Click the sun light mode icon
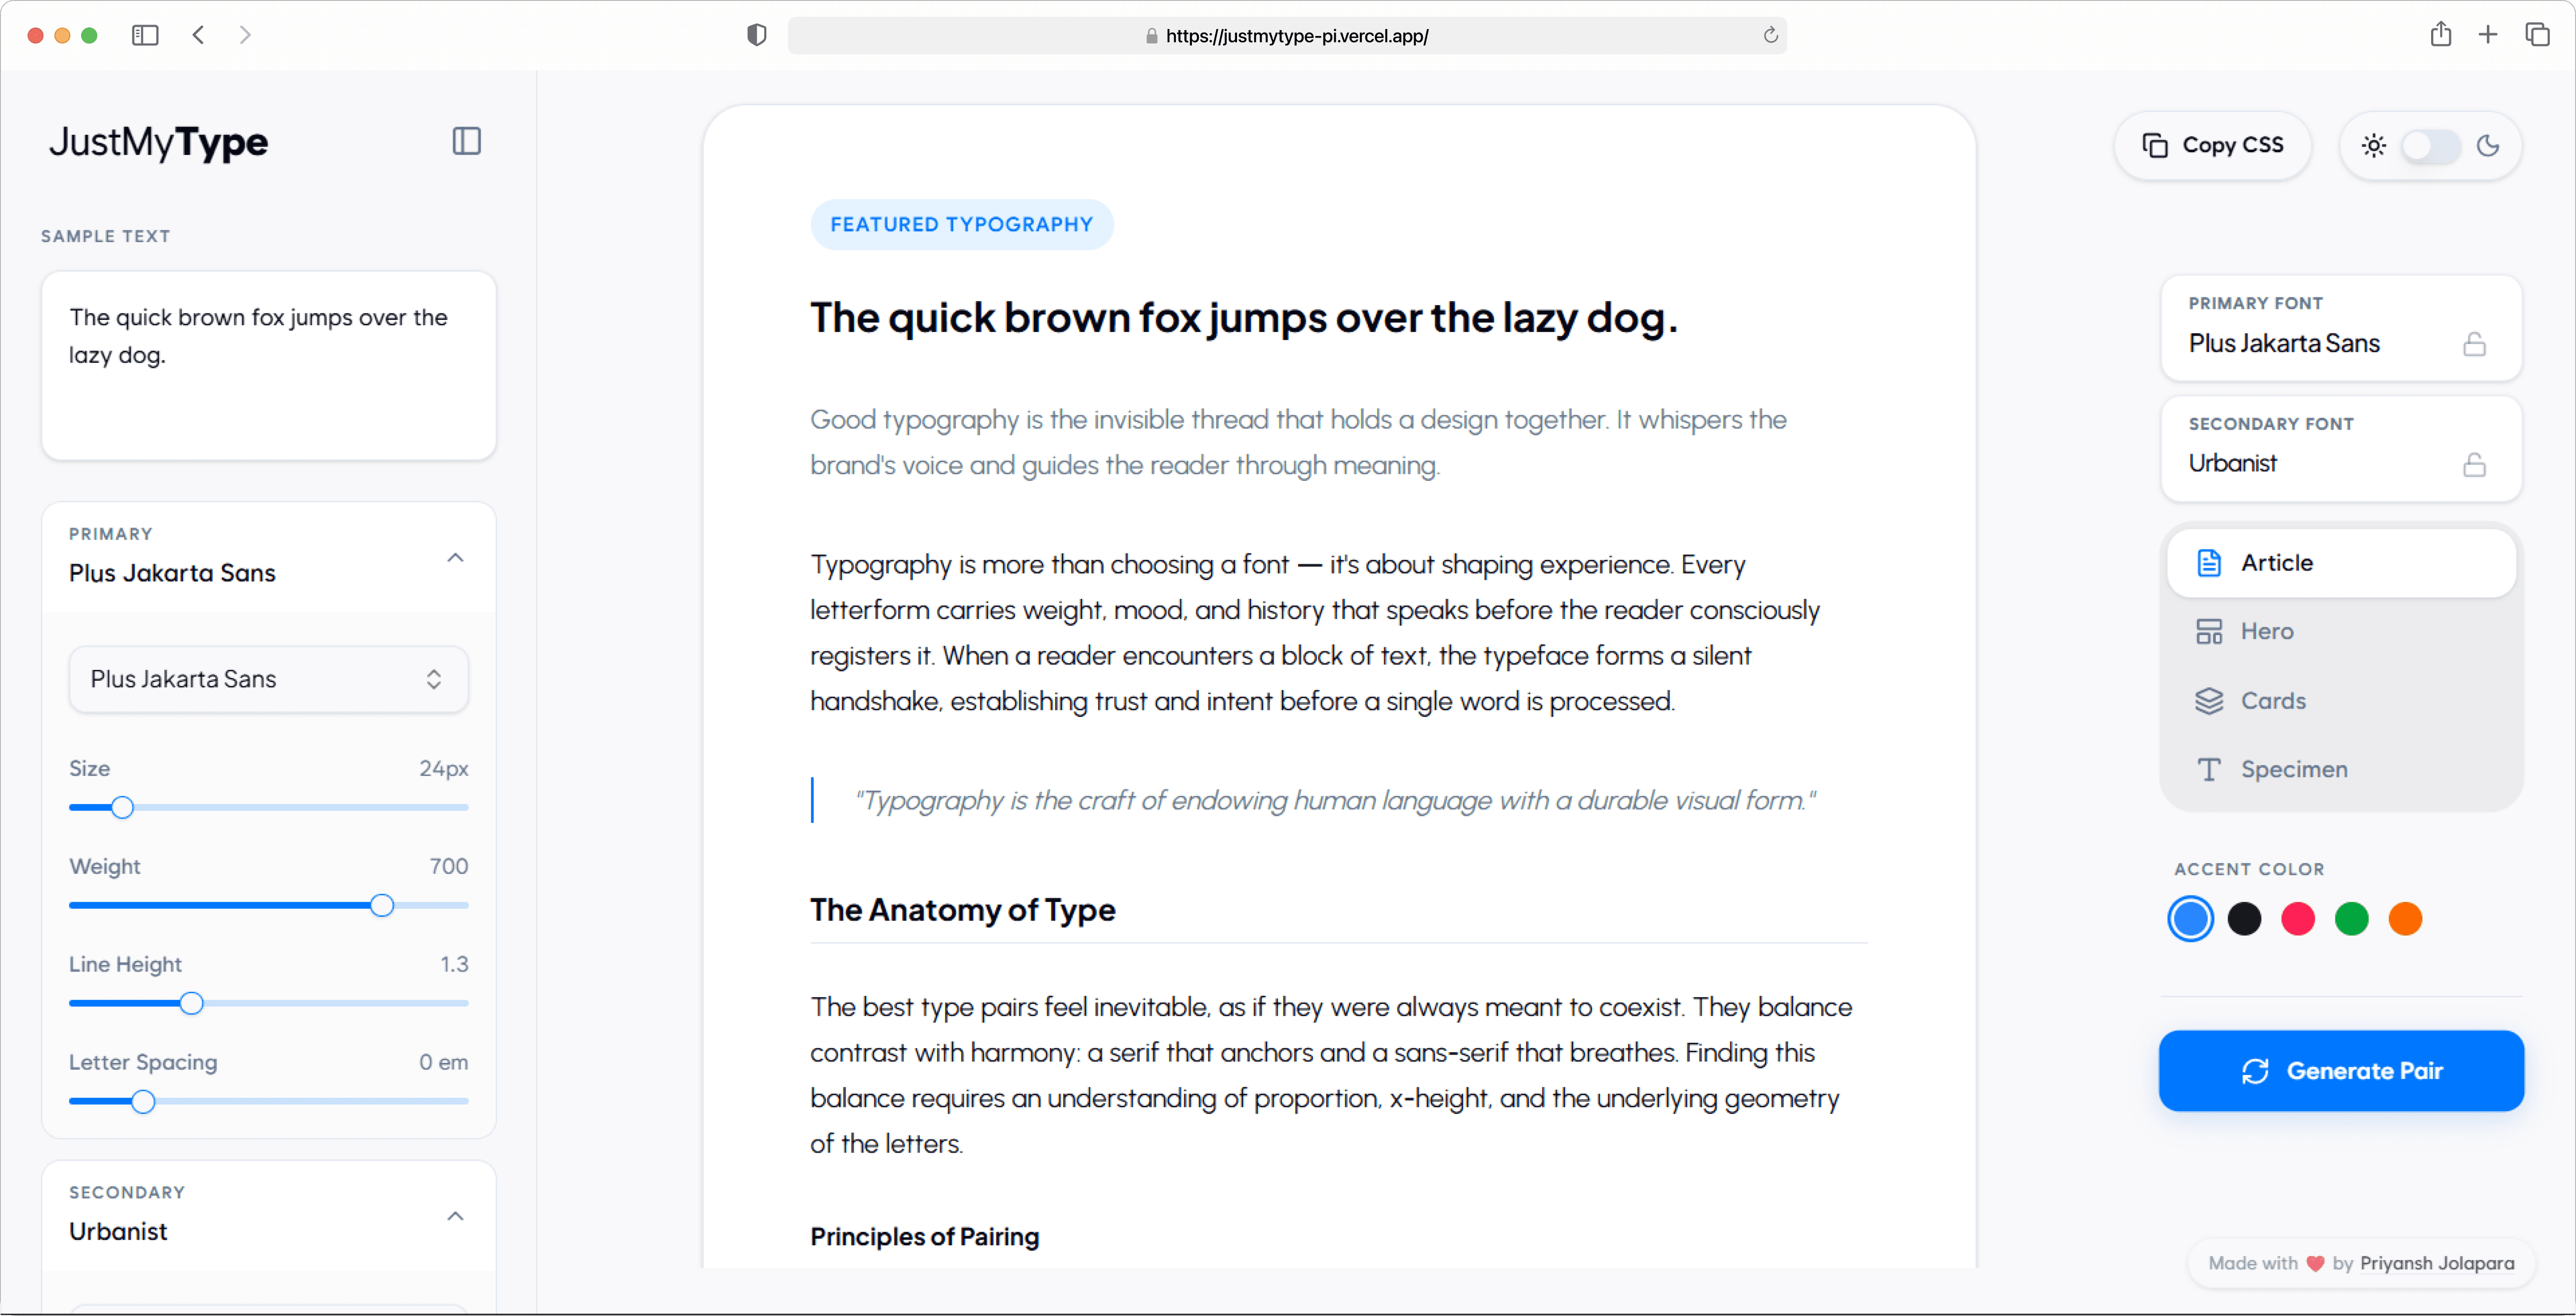This screenshot has height=1316, width=2576. [2374, 146]
